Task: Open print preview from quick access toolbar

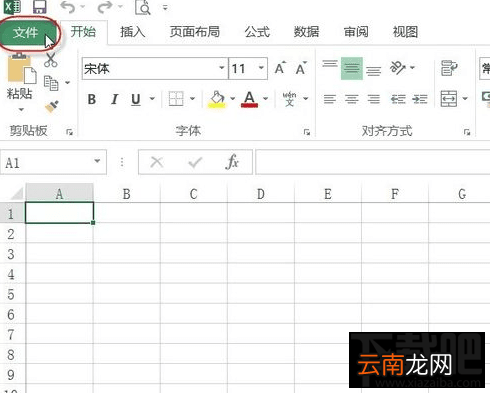Action: (143, 7)
